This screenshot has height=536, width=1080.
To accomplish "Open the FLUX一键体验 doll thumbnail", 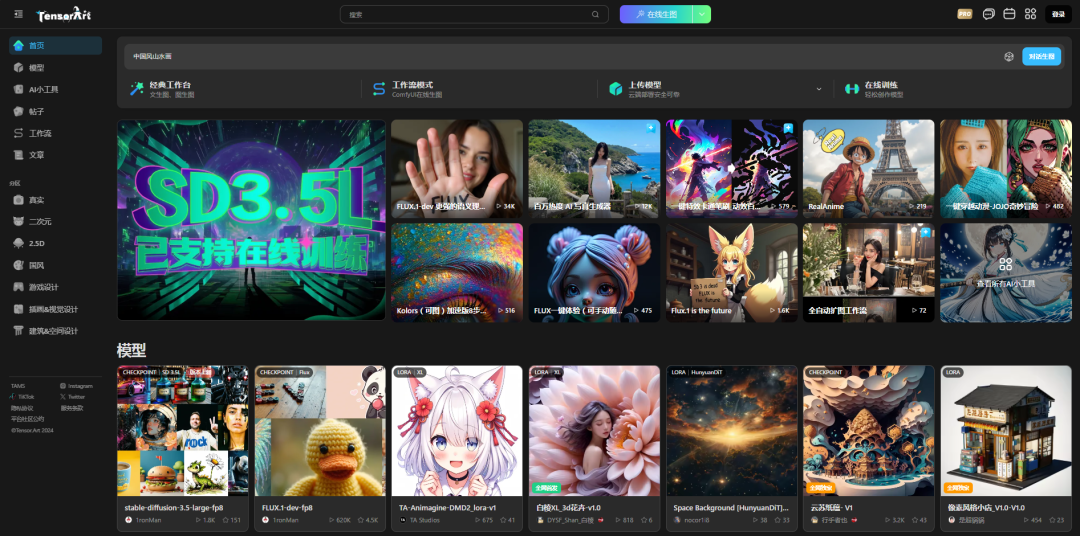I will [594, 272].
